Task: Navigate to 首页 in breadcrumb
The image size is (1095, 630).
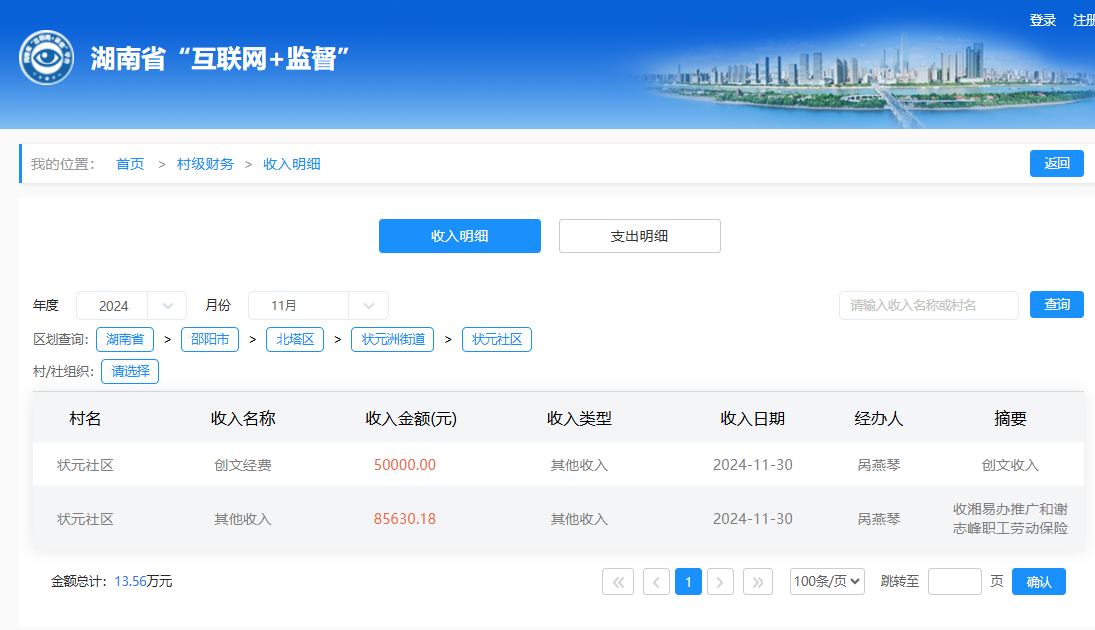Action: point(130,164)
